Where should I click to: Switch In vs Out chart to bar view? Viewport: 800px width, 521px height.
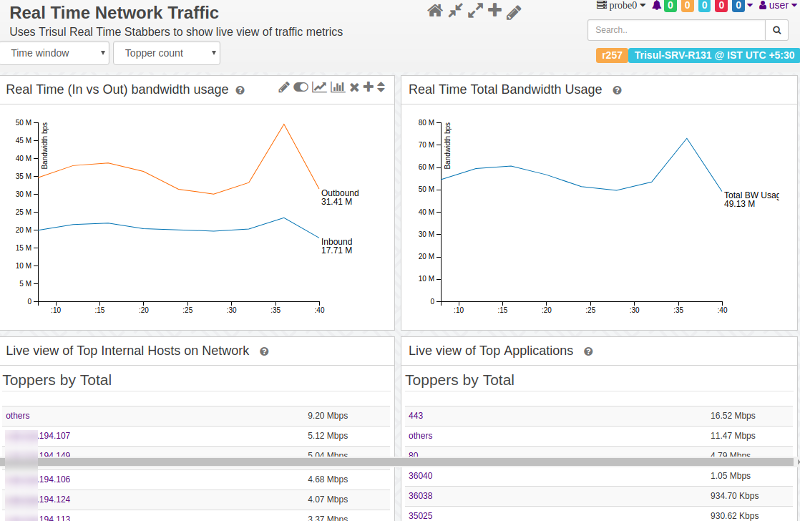coord(338,88)
